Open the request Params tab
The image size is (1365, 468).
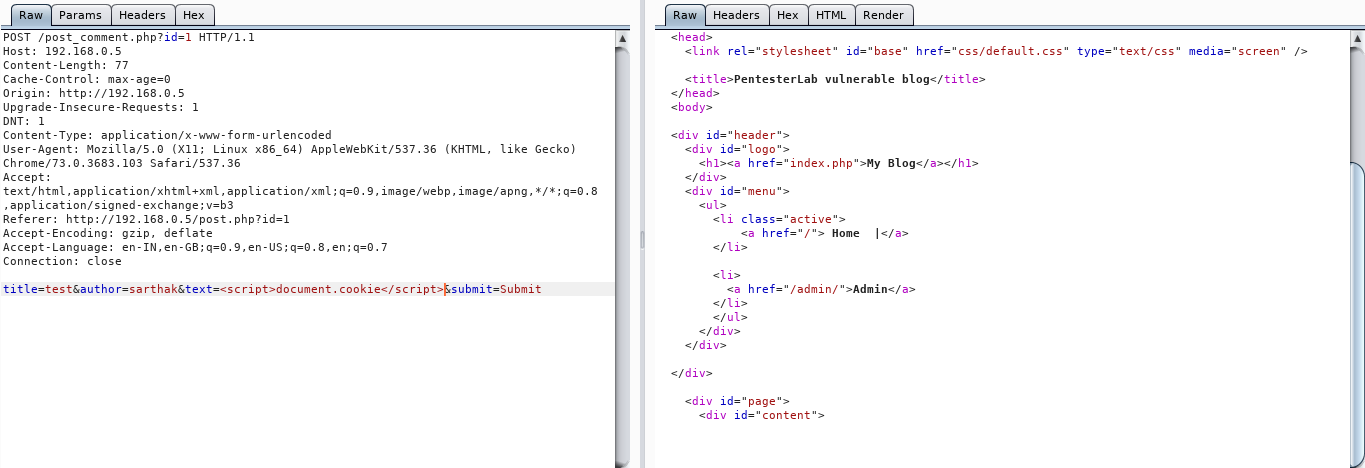click(x=80, y=15)
